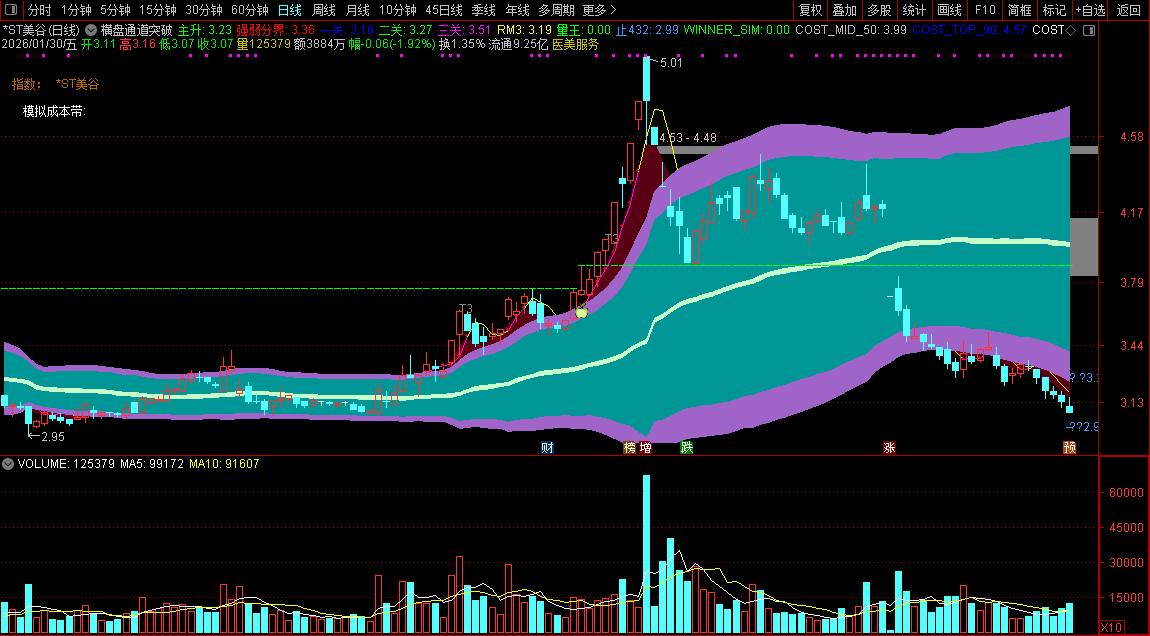Click the 5.01 high price label
Screen dimensions: 1150x636
[x=671, y=62]
